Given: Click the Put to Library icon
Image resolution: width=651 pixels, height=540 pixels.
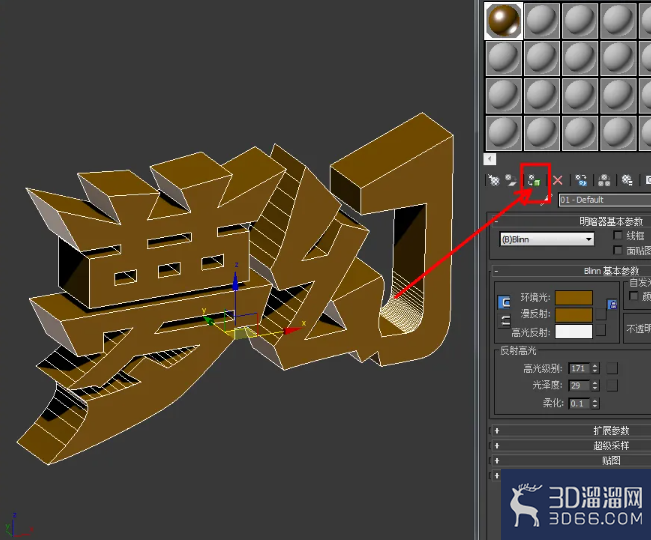Looking at the screenshot, I should coord(627,180).
